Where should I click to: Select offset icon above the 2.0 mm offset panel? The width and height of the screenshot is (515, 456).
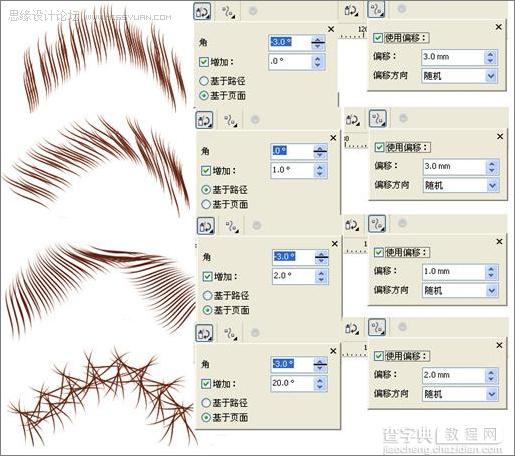click(x=377, y=327)
